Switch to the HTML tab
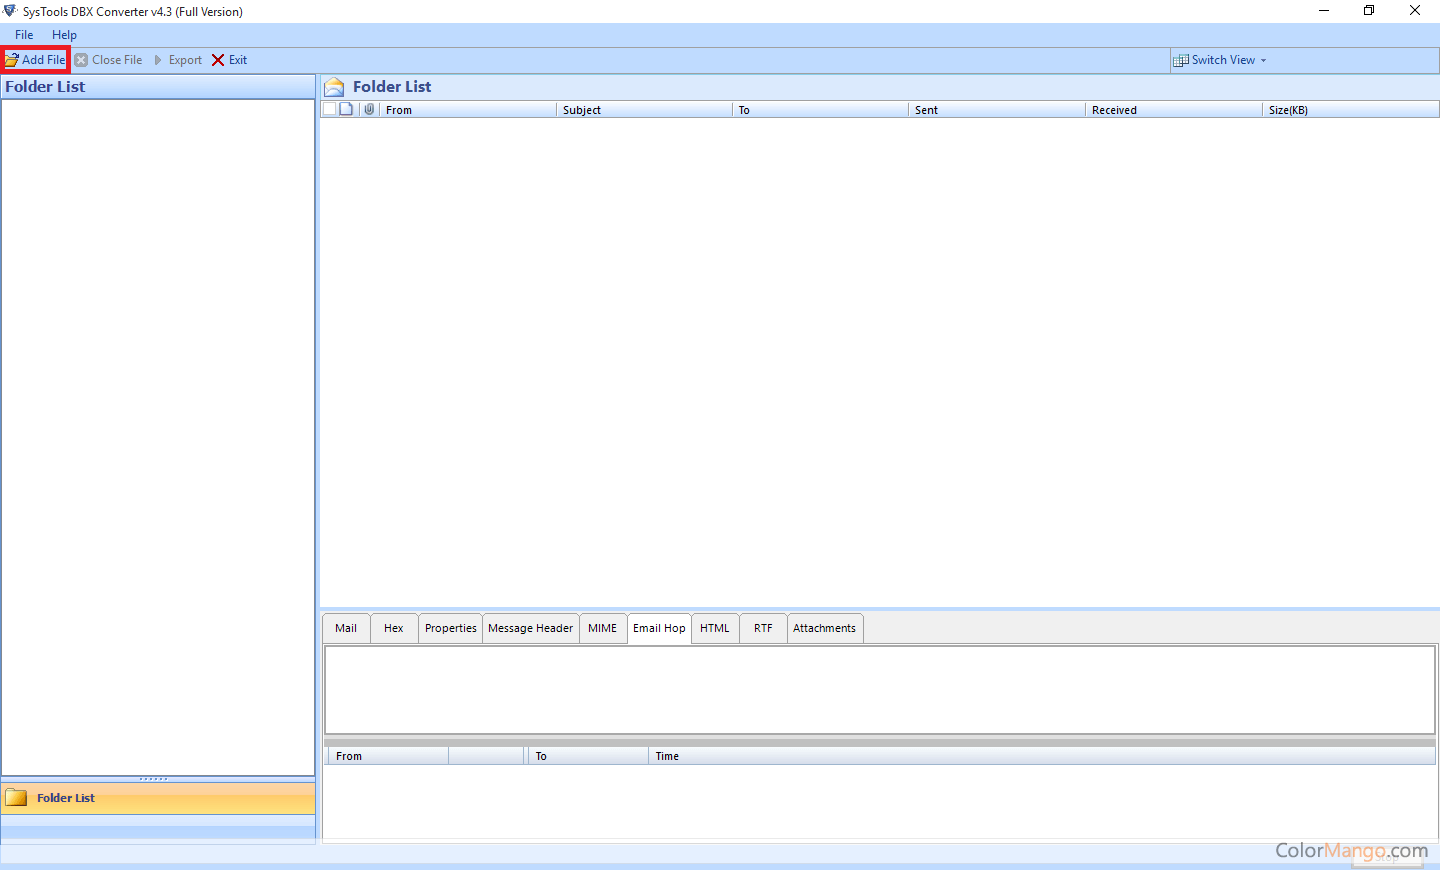 pos(715,628)
